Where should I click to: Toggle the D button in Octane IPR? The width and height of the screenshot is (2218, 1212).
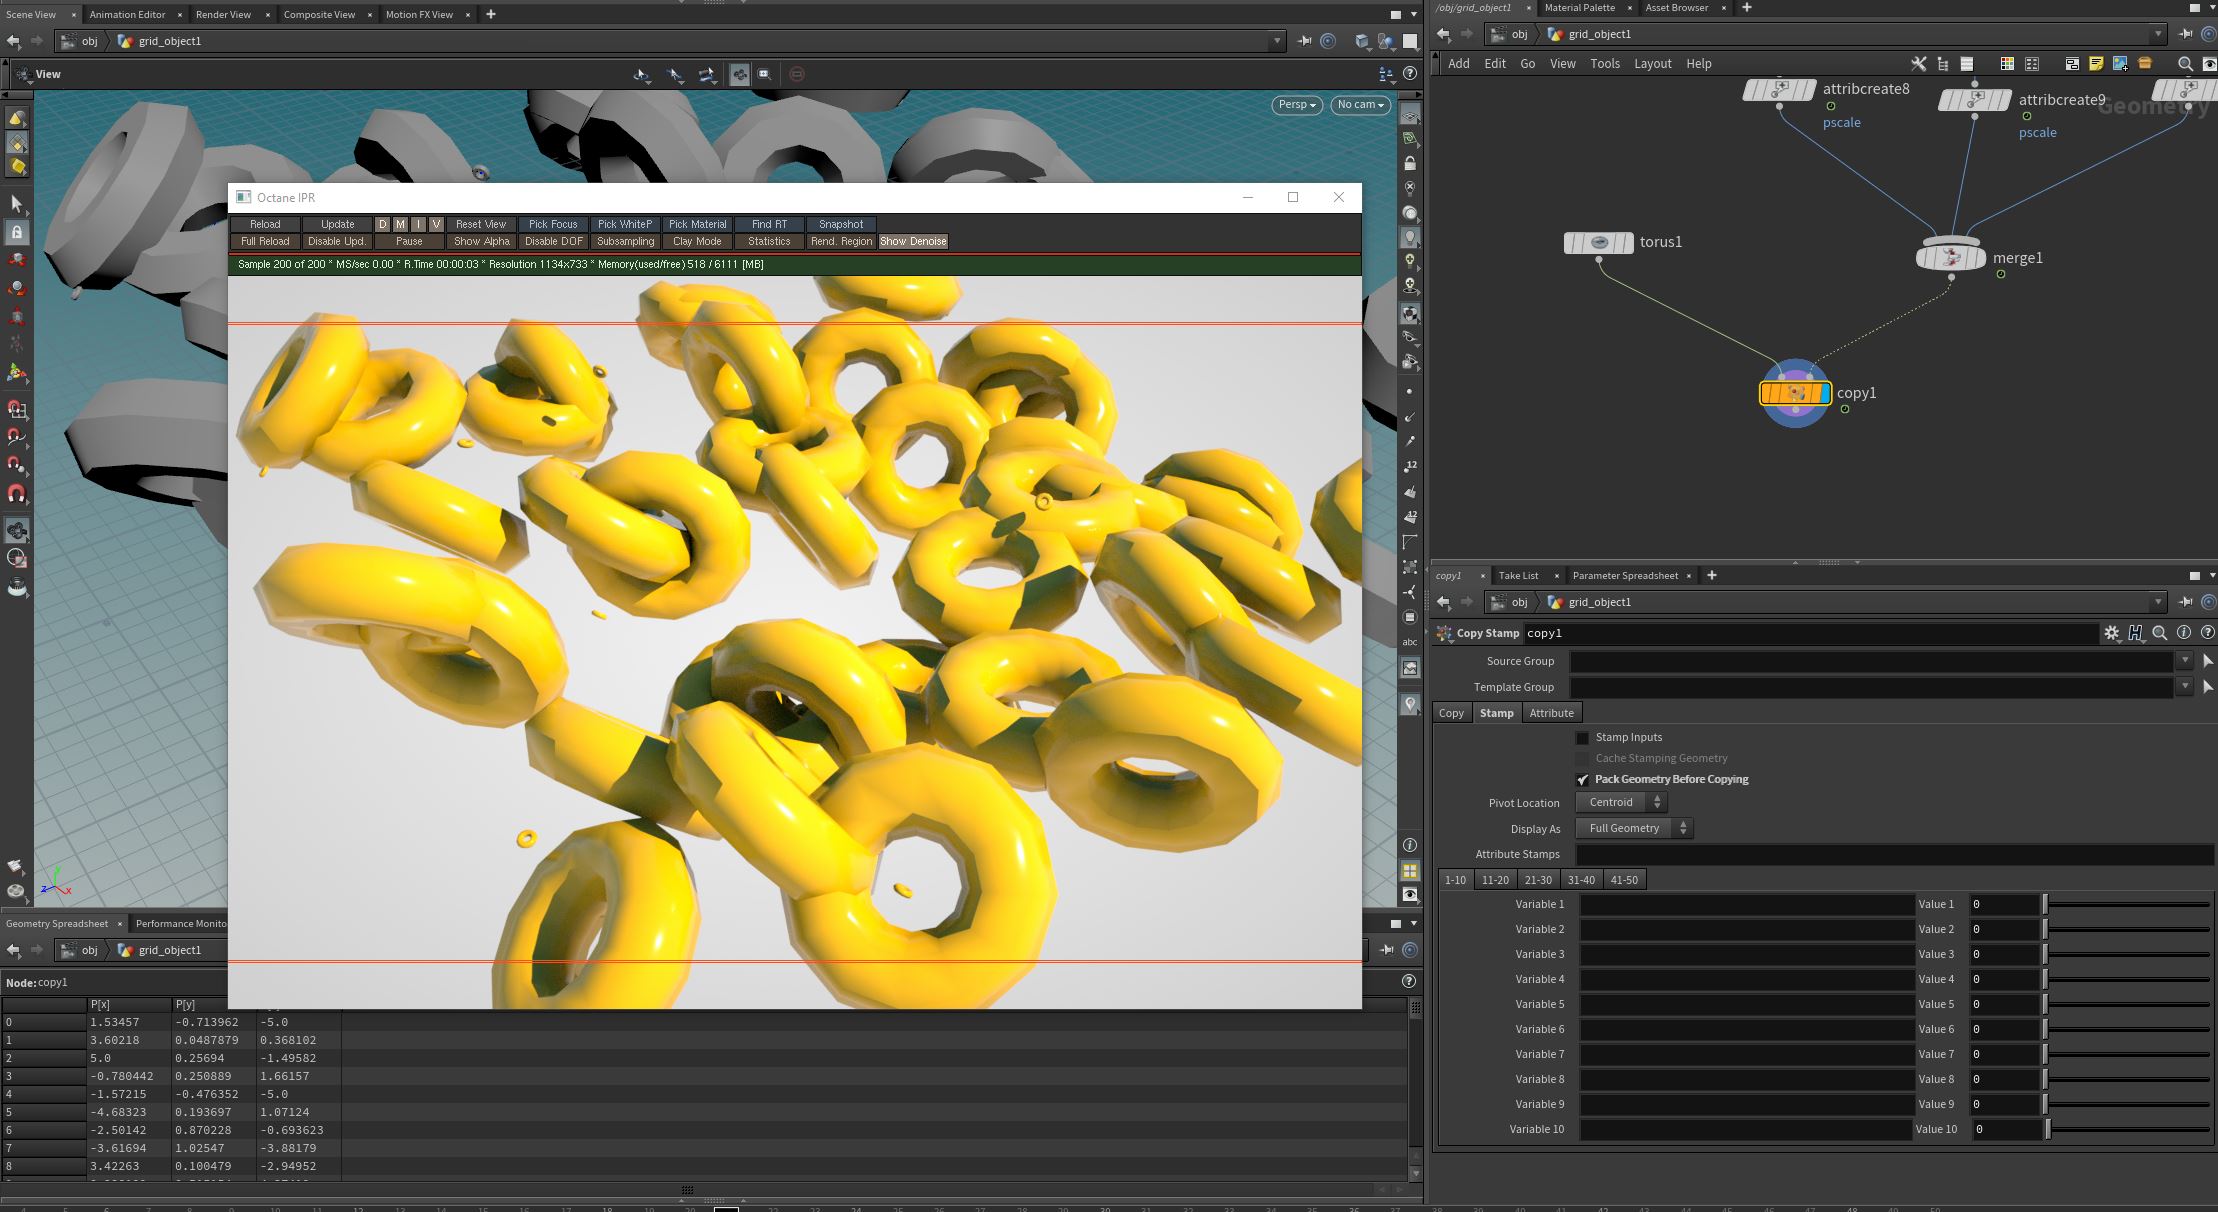pos(382,224)
